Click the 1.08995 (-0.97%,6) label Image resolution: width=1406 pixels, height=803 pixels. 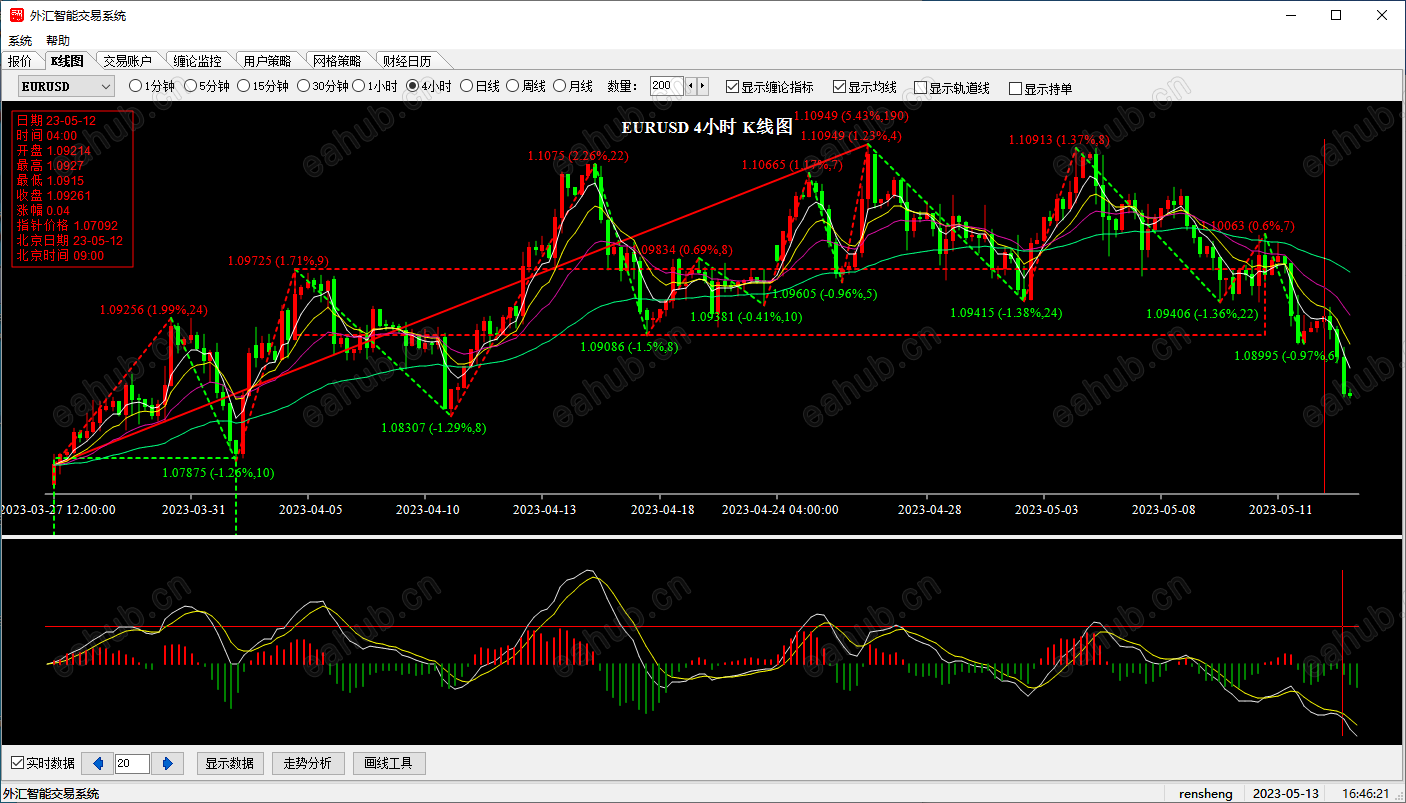coord(1286,356)
